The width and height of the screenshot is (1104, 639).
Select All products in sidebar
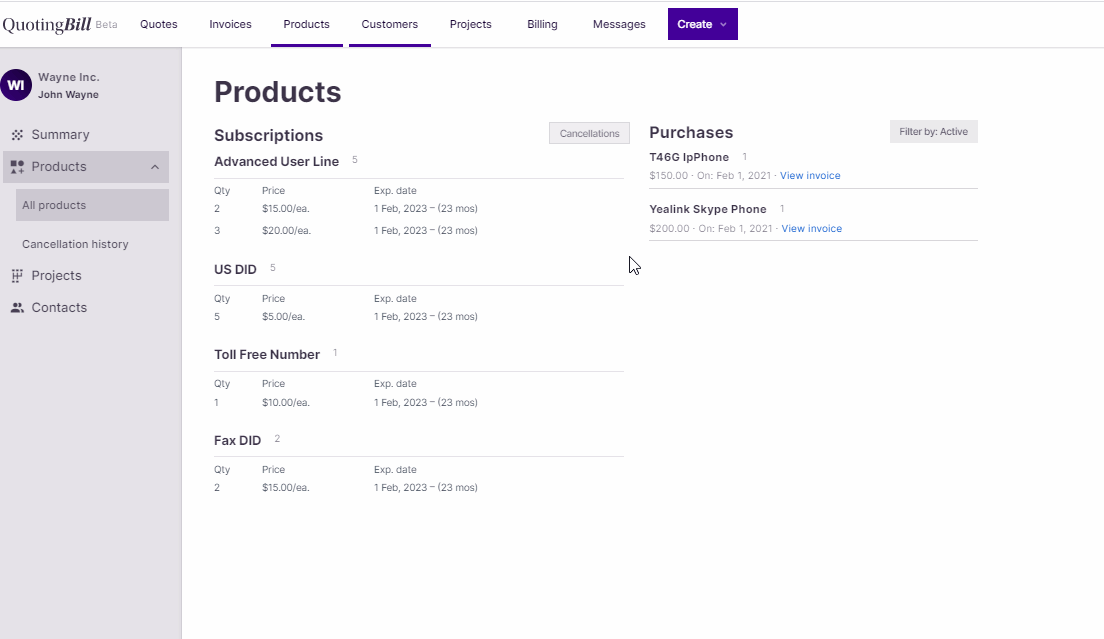[54, 205]
